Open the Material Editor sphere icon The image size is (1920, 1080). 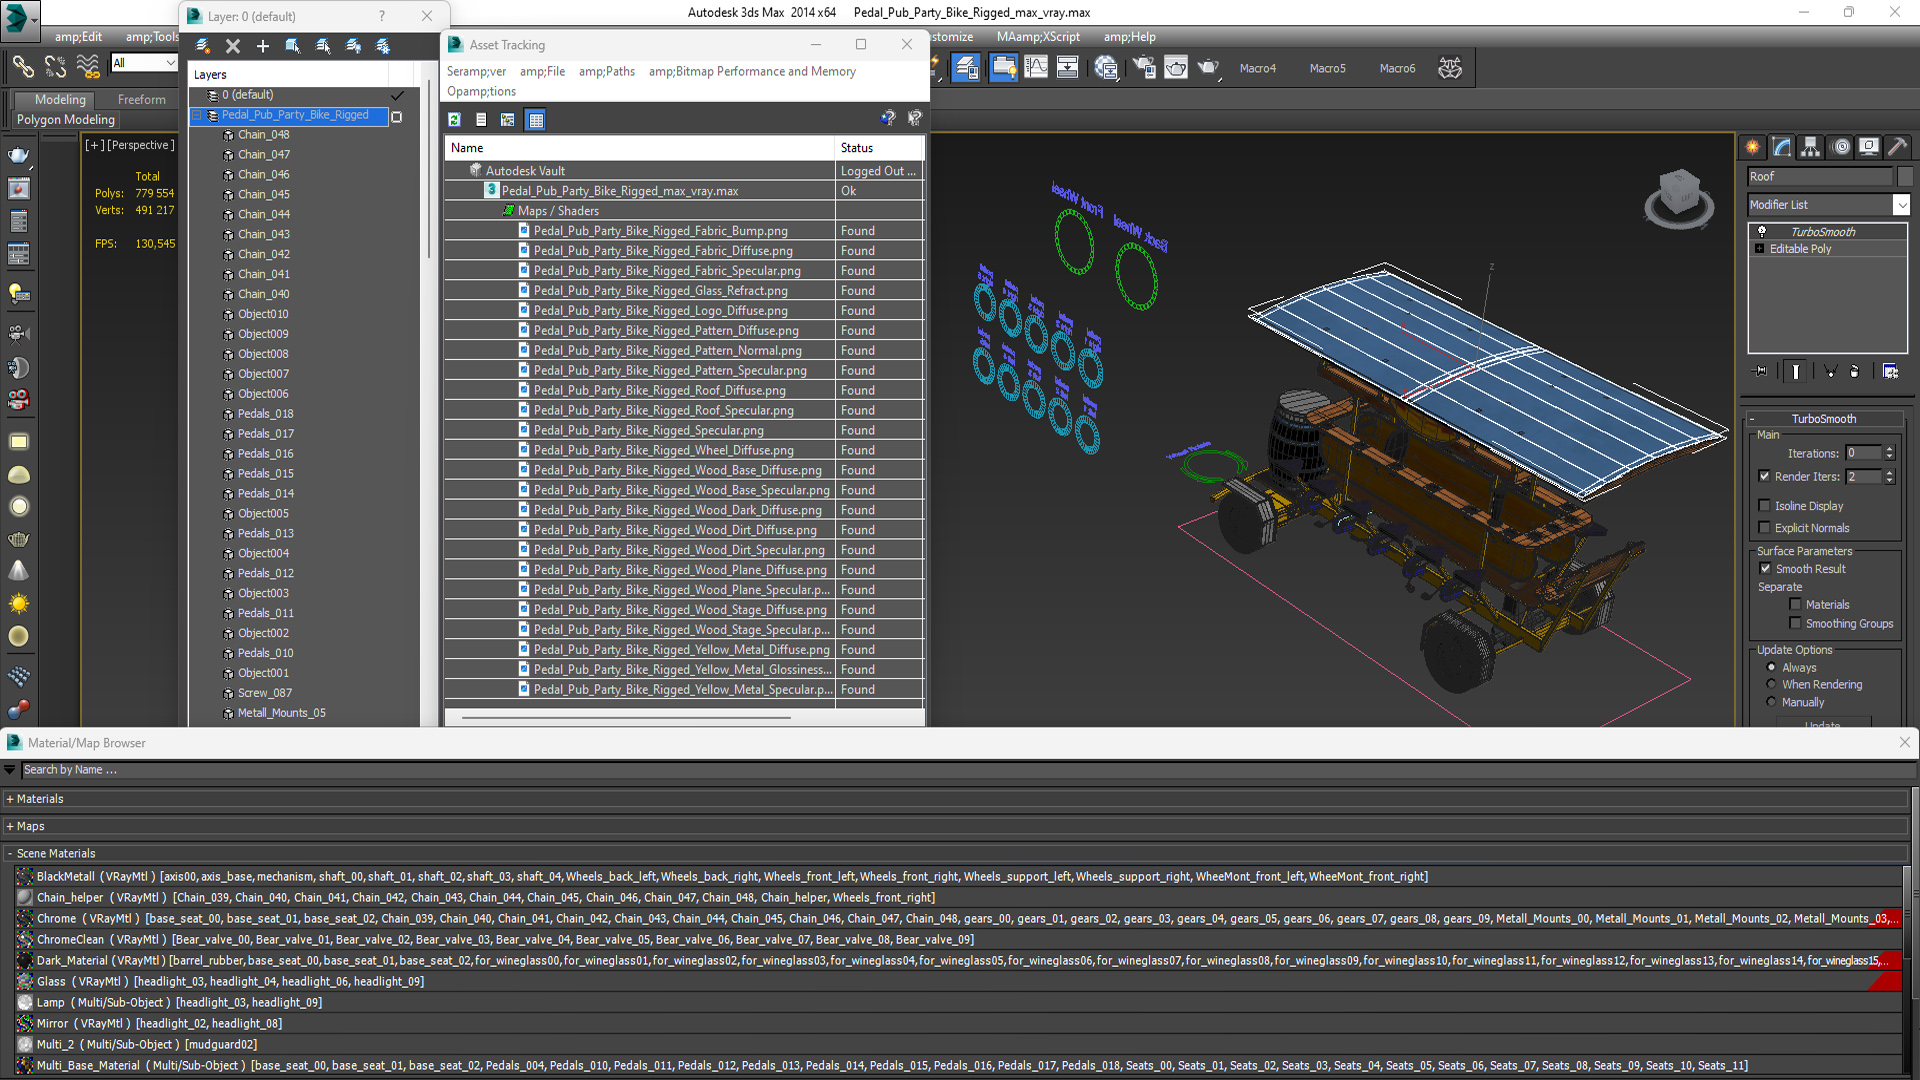click(x=1106, y=67)
